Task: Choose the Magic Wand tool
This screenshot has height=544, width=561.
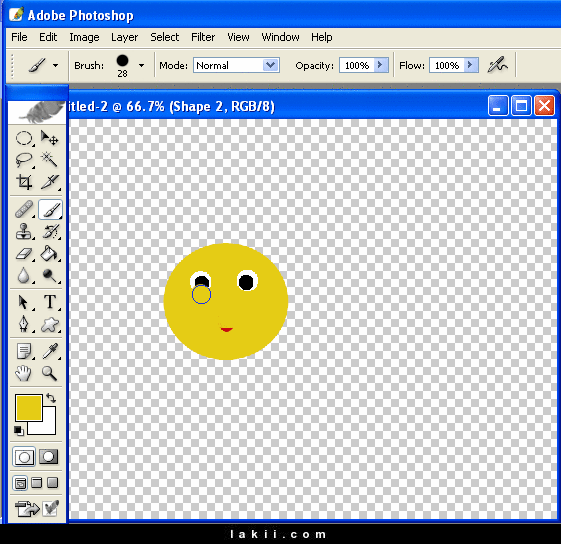Action: 49,160
